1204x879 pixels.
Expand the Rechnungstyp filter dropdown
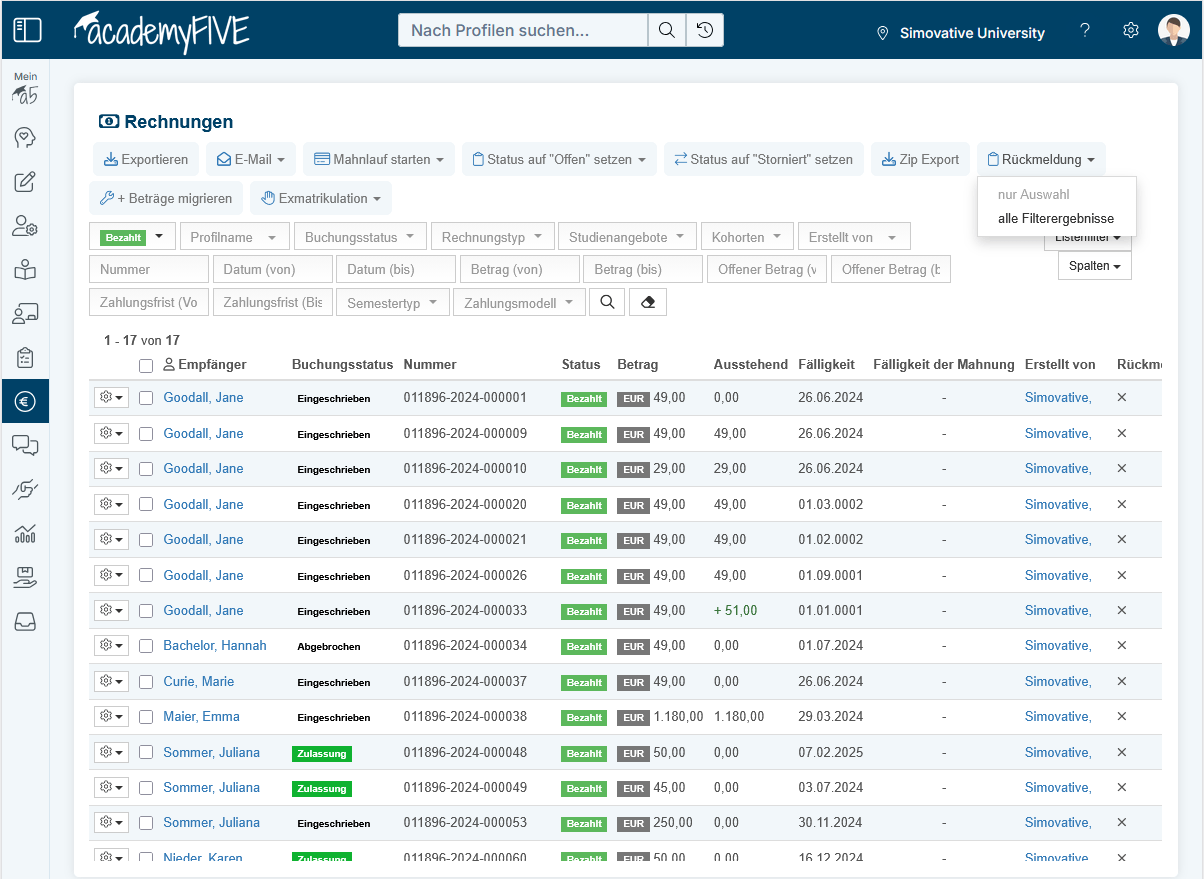click(492, 237)
